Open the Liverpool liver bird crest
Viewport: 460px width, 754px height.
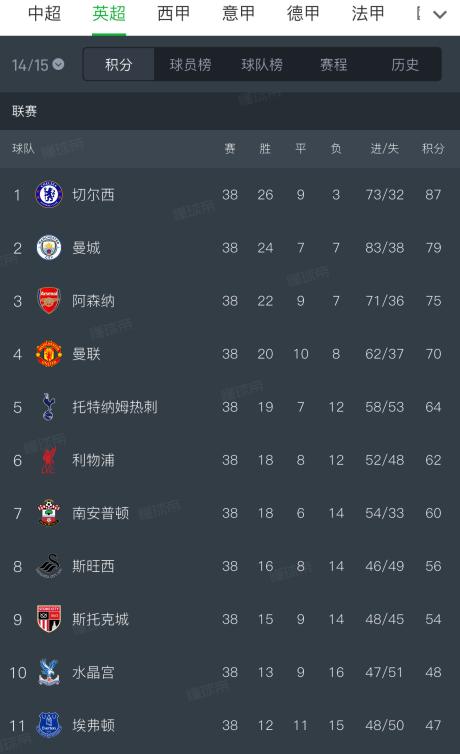point(49,460)
